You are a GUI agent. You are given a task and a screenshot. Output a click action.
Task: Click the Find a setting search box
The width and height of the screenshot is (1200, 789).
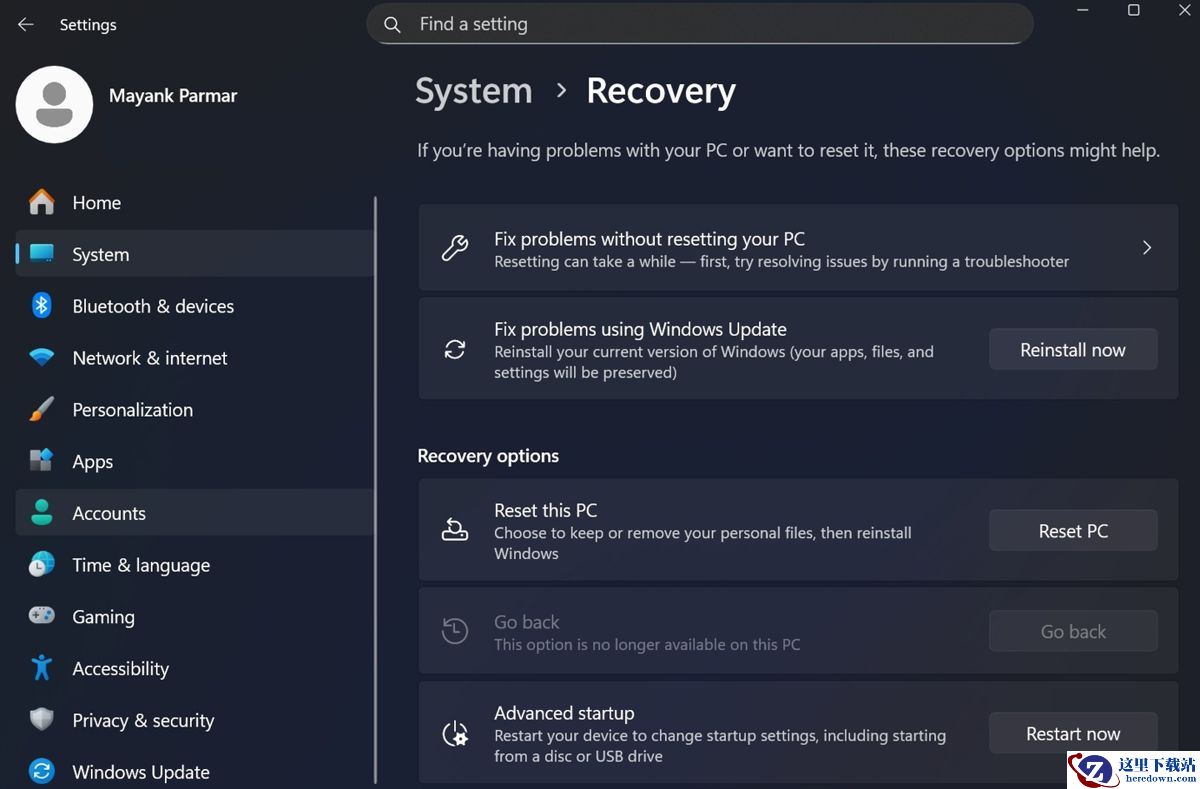click(x=700, y=24)
